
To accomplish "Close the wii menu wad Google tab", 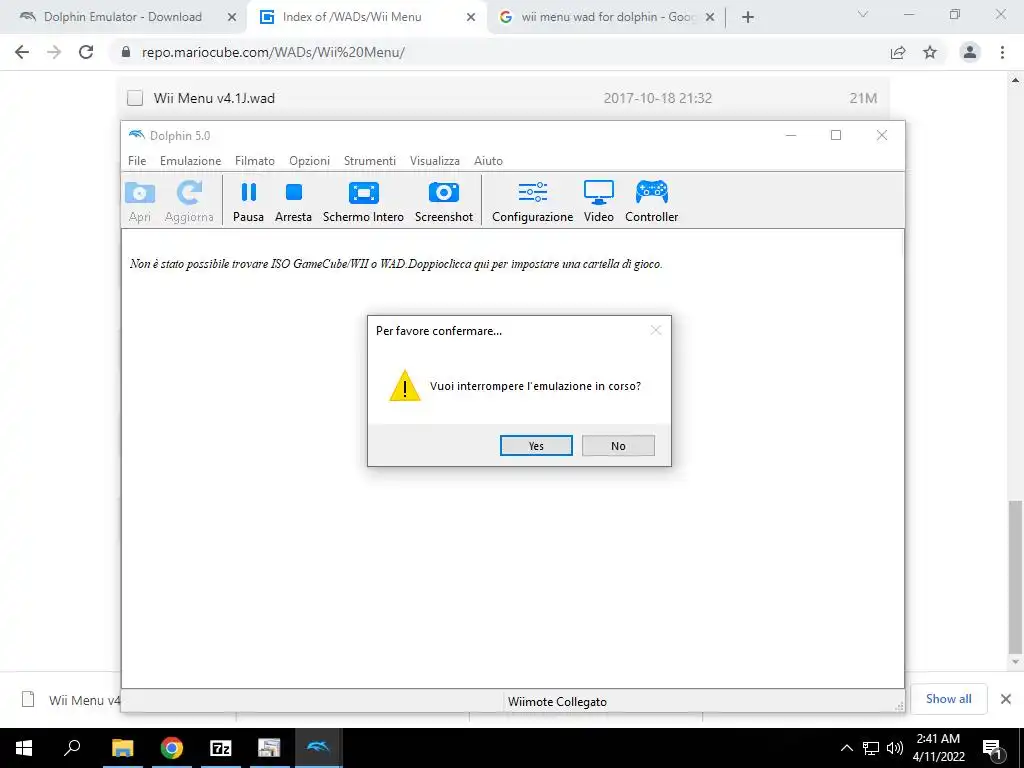I will click(x=711, y=18).
